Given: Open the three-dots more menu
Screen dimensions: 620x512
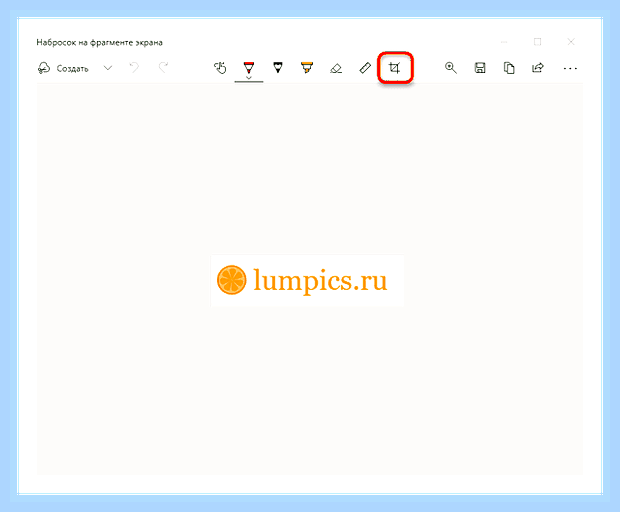Looking at the screenshot, I should click(570, 69).
